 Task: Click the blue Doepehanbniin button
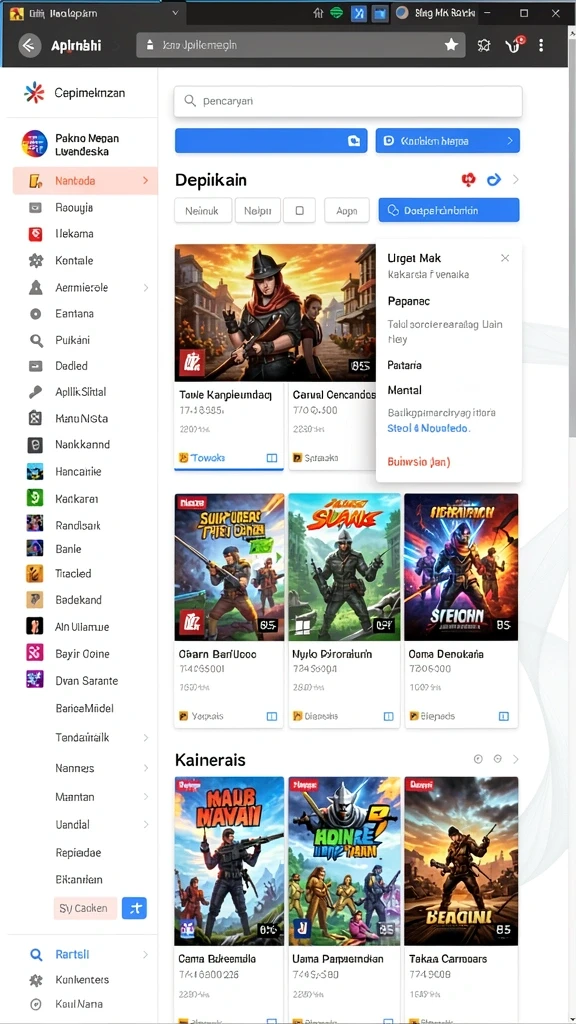coord(449,210)
